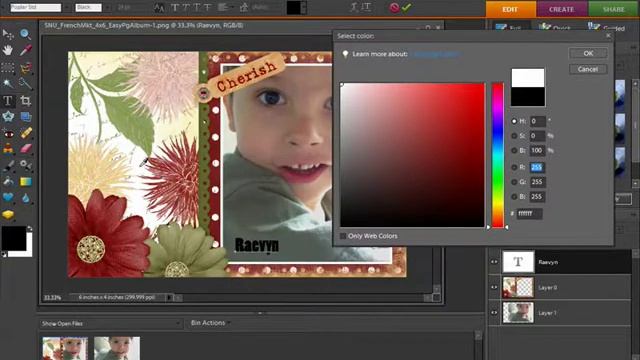Click Cancel in Select color dialog
Viewport: 640px width, 360px height.
pos(588,69)
